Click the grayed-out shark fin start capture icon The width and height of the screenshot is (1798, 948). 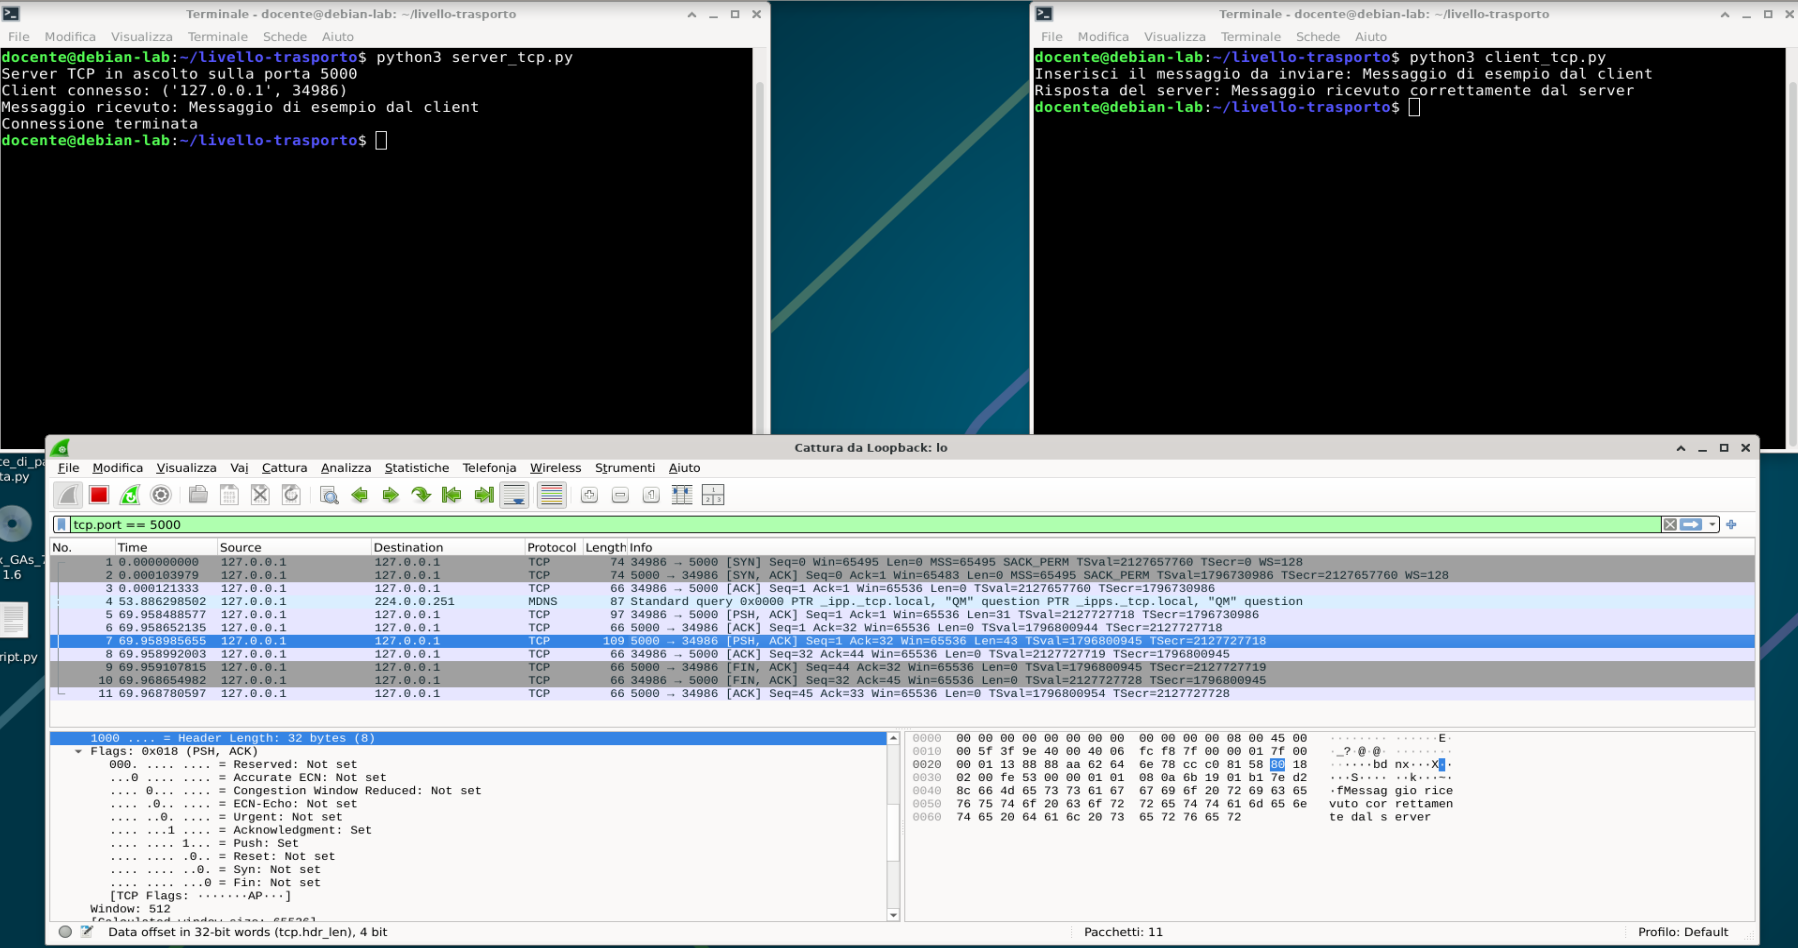pos(68,495)
